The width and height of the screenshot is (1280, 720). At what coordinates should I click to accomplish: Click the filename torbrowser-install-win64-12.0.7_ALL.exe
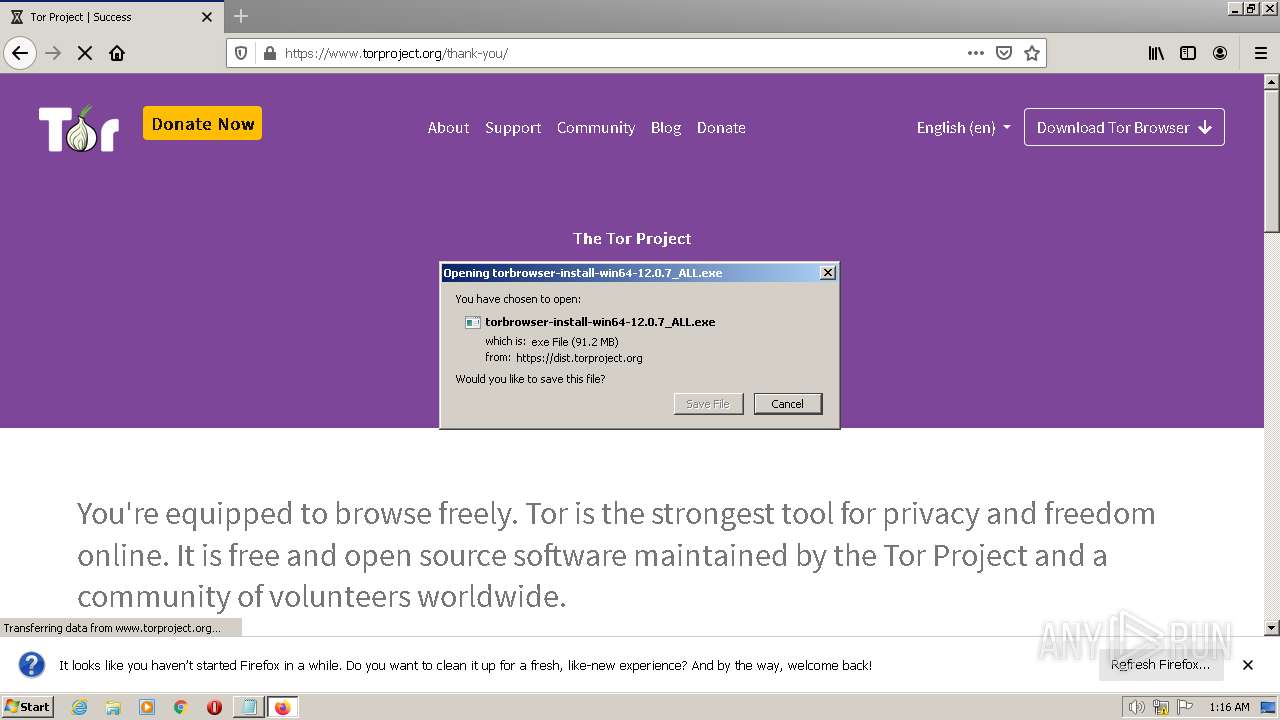tap(600, 322)
